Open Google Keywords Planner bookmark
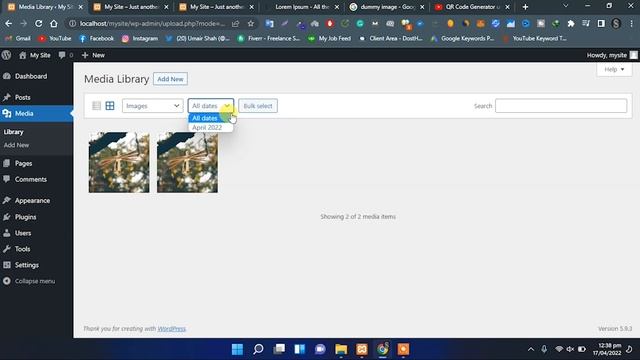The width and height of the screenshot is (640, 360). [462, 38]
